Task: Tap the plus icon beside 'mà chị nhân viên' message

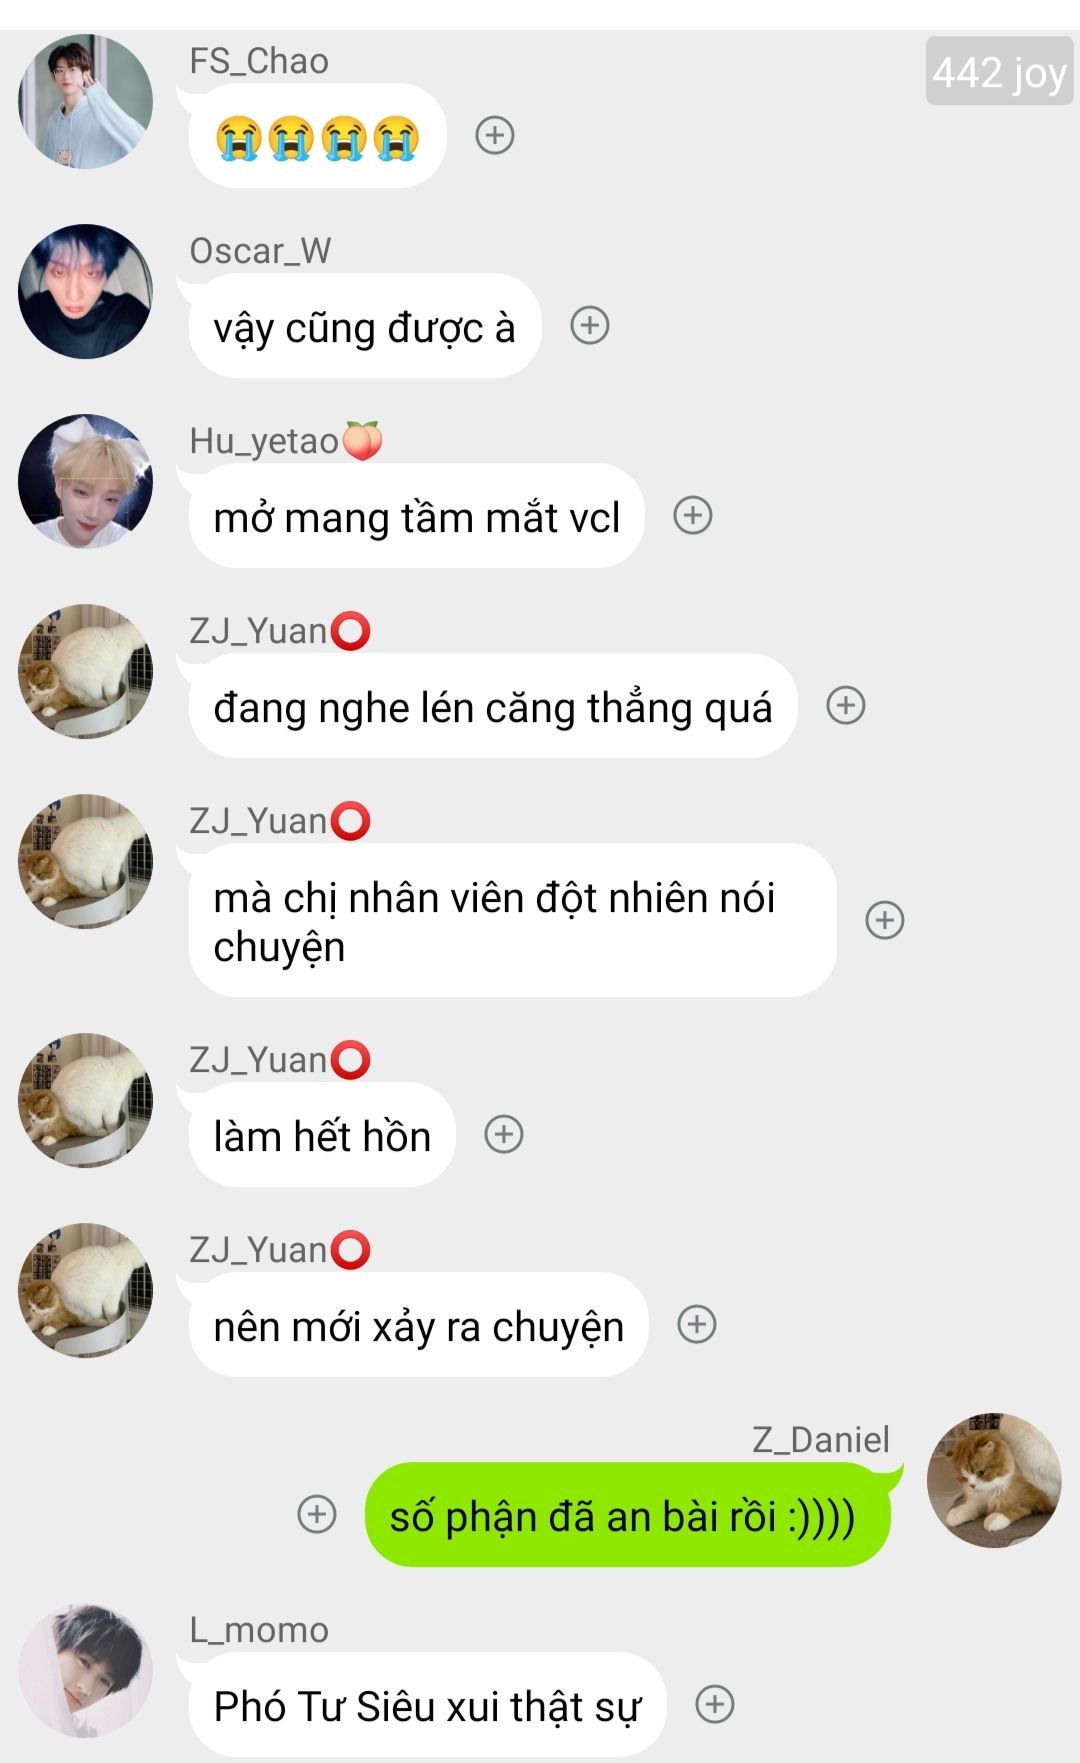Action: pos(885,920)
